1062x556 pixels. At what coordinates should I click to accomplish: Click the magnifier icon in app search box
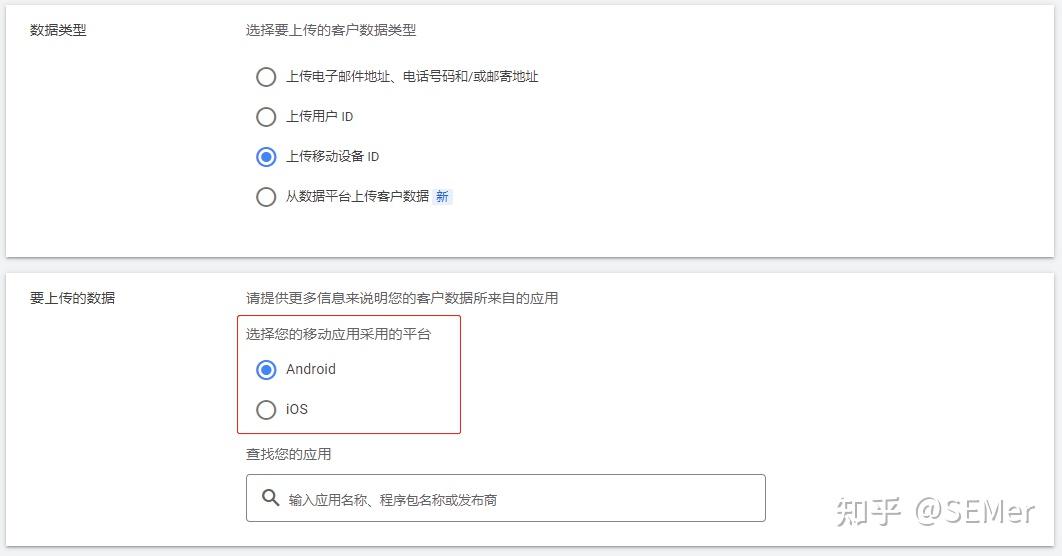(x=270, y=498)
